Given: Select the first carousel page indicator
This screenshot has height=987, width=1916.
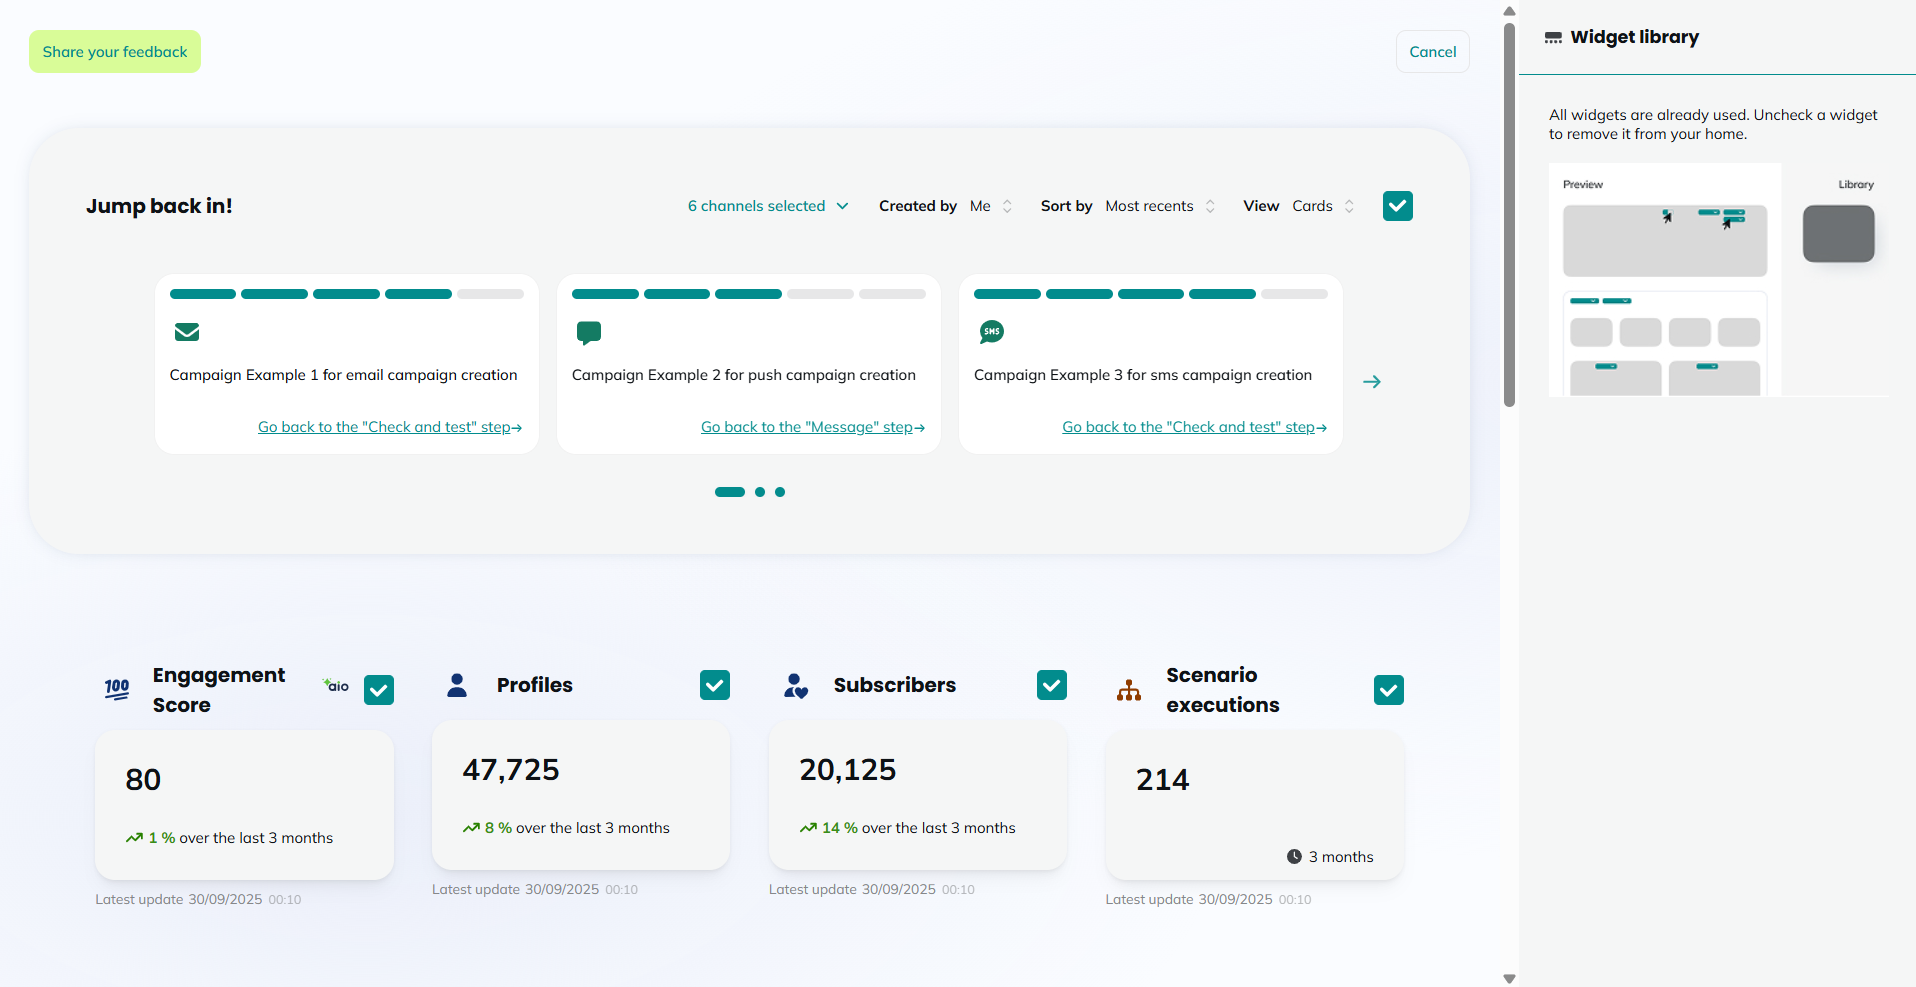Looking at the screenshot, I should [x=730, y=492].
